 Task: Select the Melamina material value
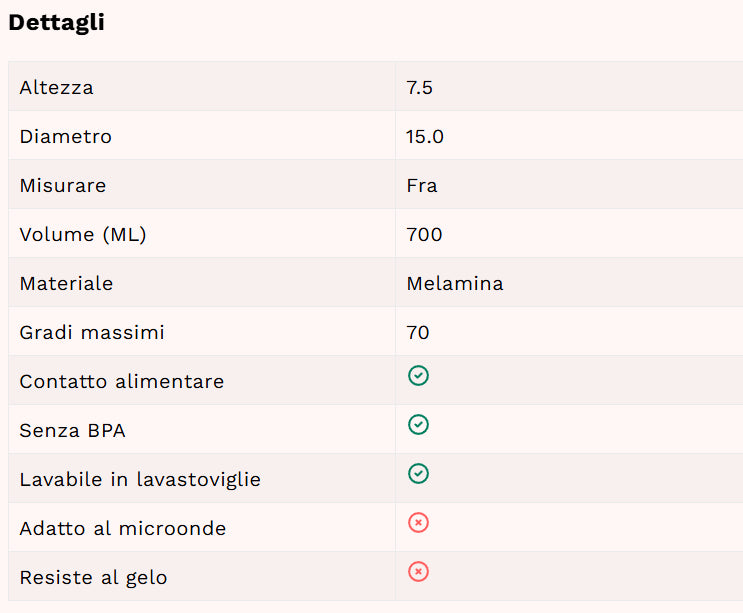pos(455,283)
